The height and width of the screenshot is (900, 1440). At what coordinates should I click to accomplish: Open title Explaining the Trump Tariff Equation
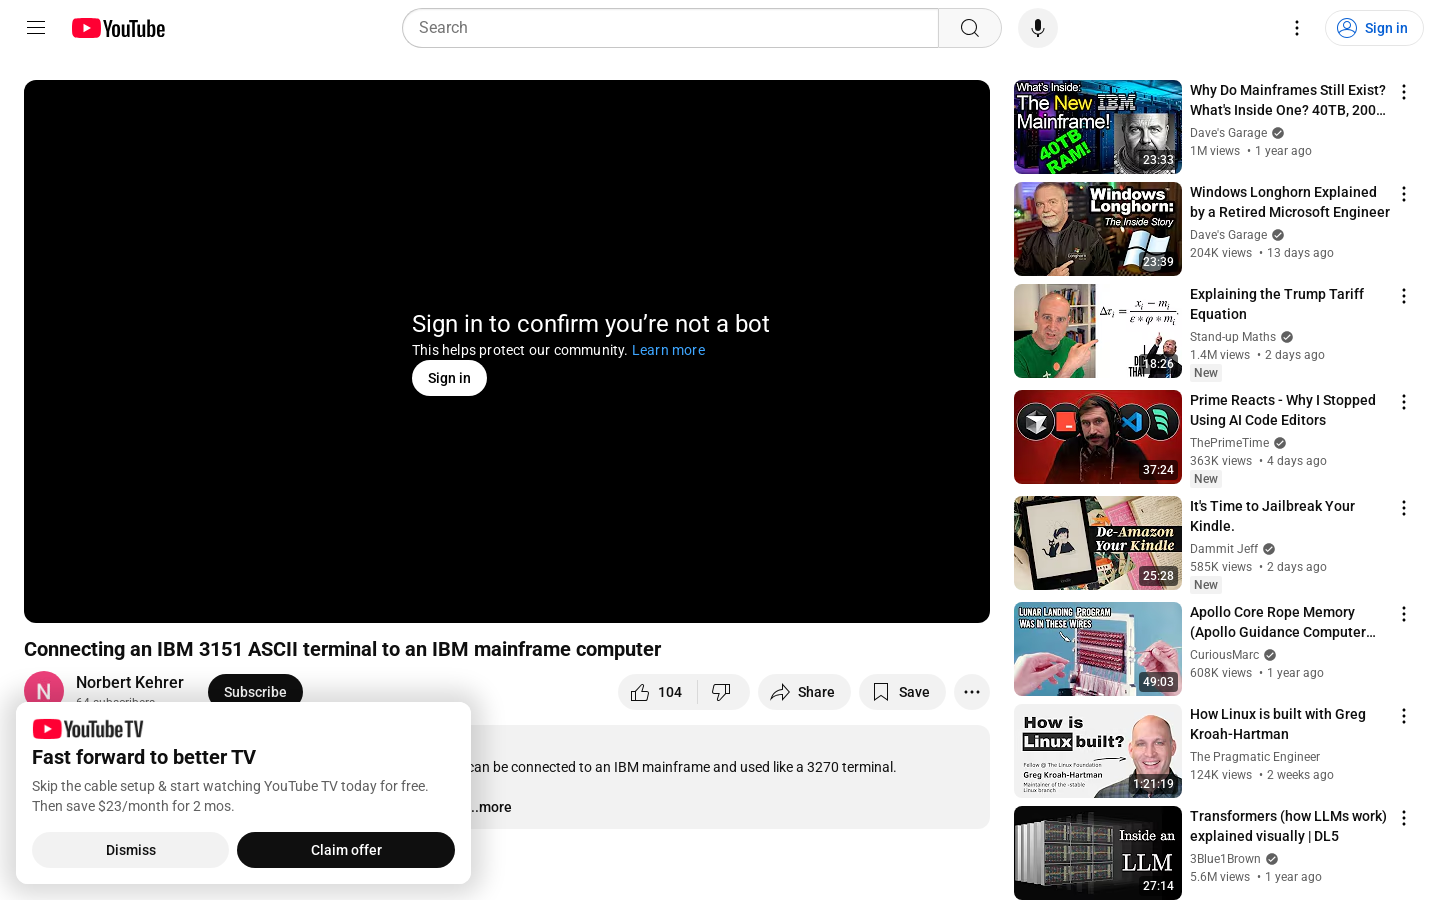point(1277,304)
